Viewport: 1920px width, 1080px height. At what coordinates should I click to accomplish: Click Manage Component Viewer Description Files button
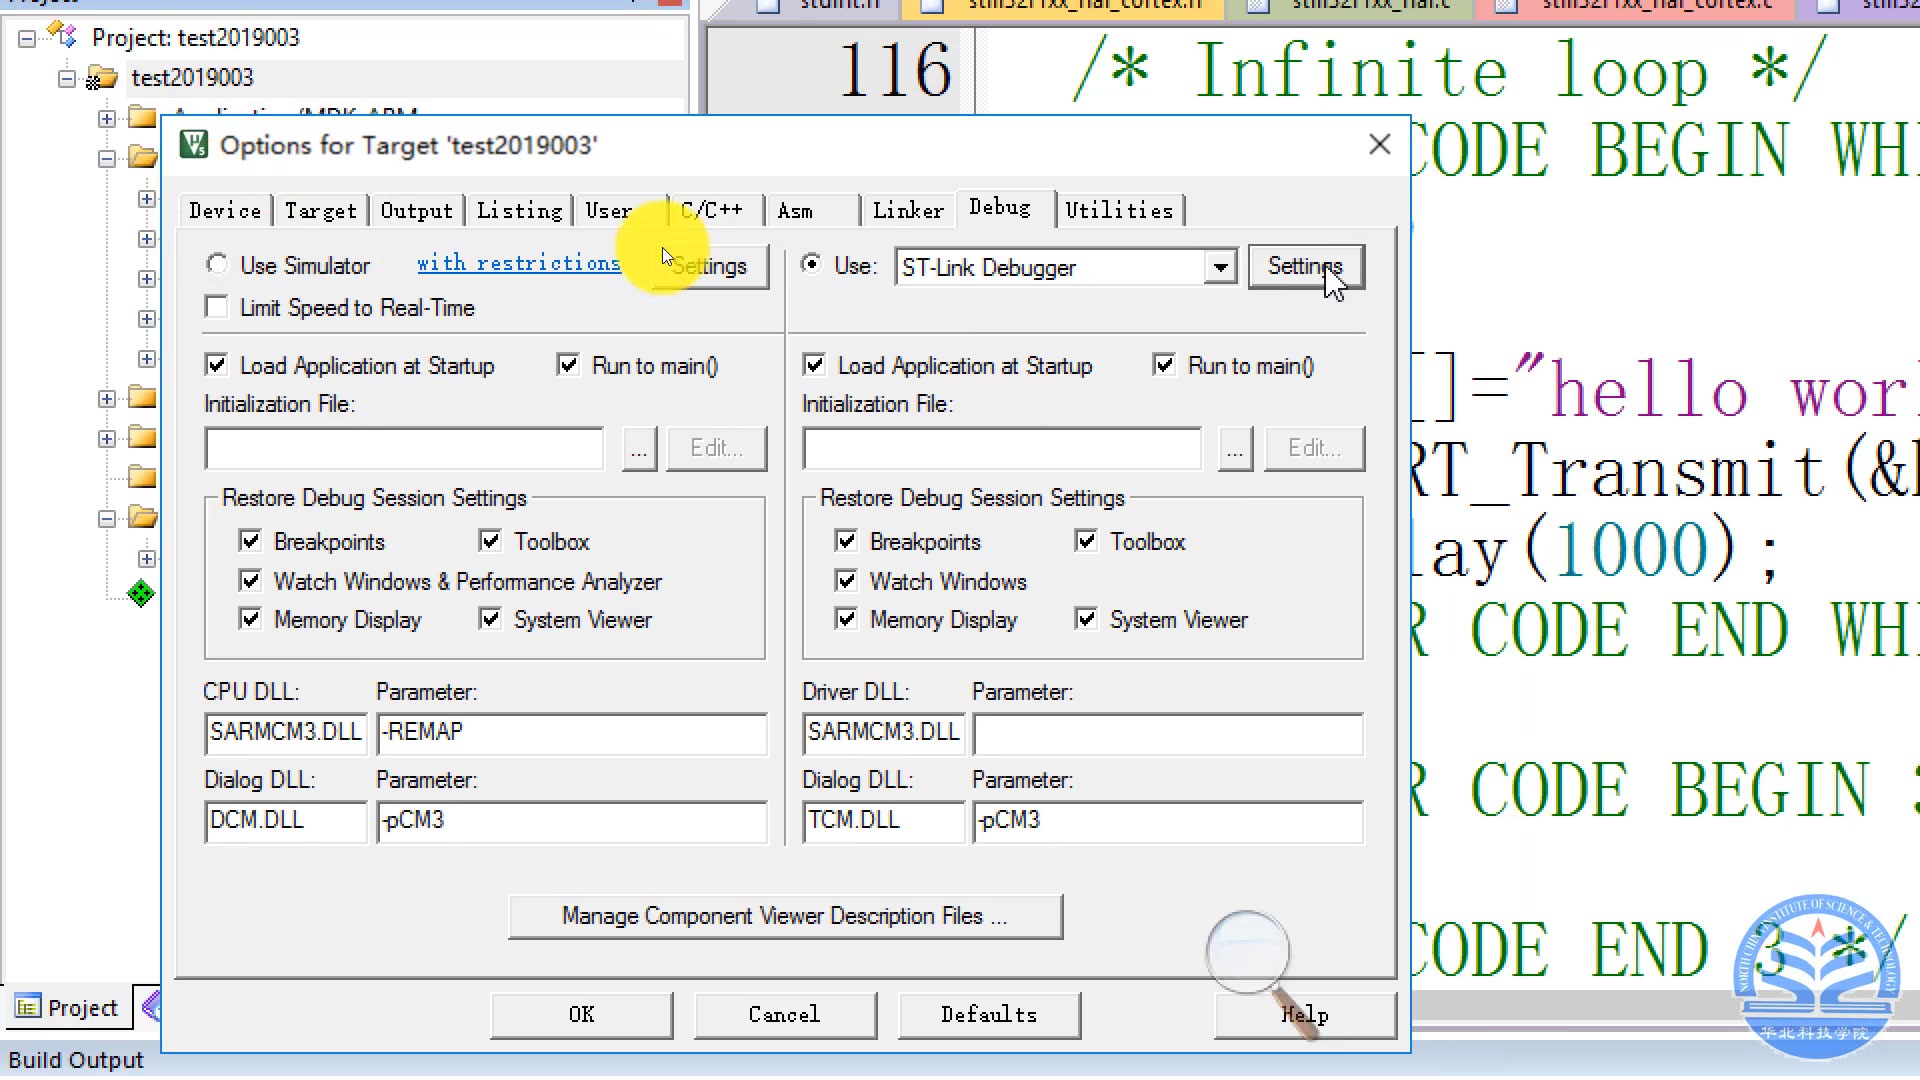785,916
